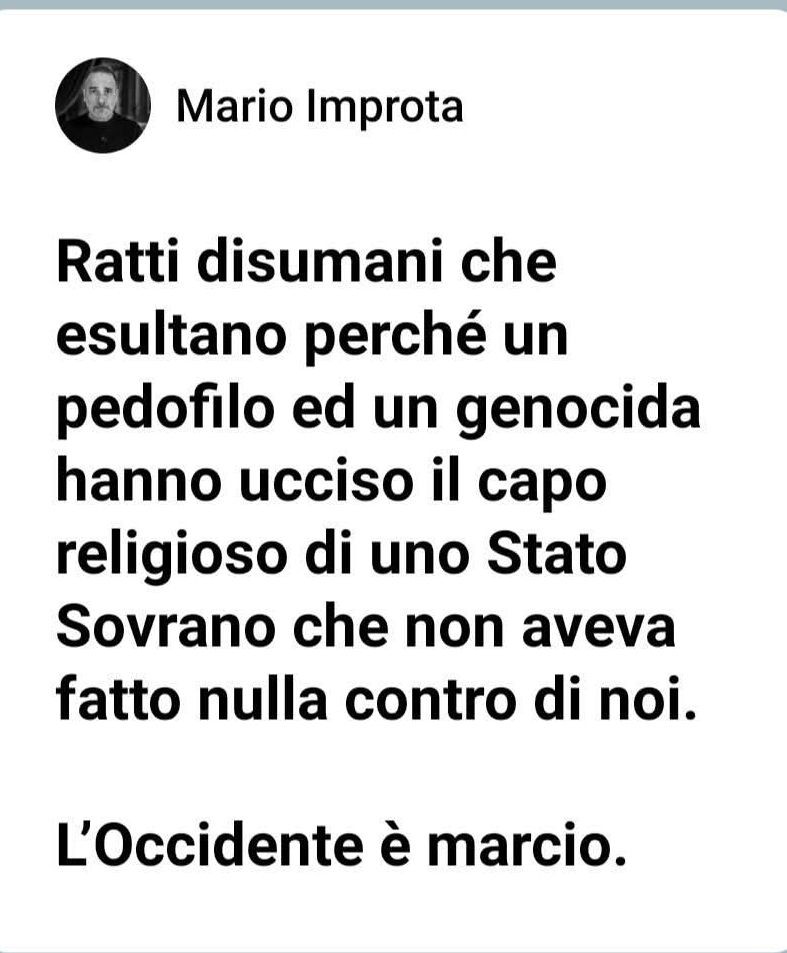Click the word "Stato" in the post
The image size is (787, 953).
pyautogui.click(x=557, y=554)
